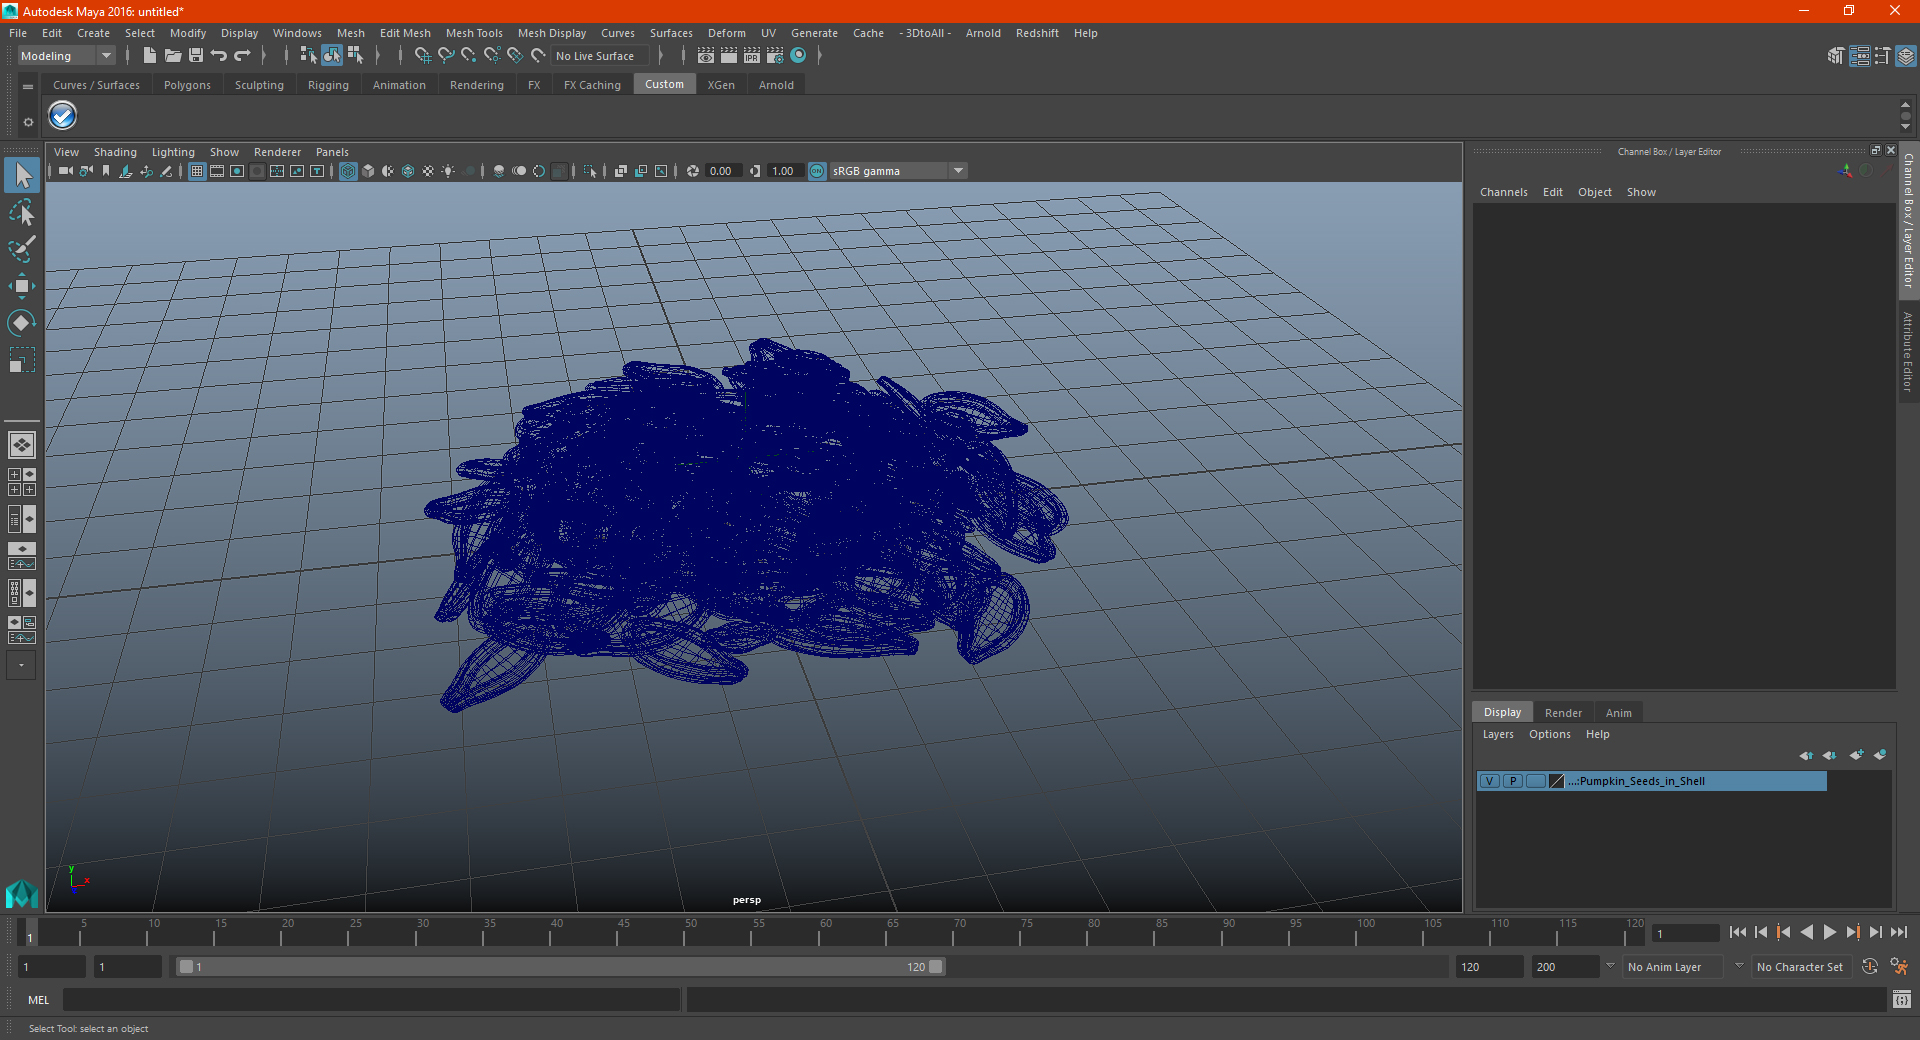Play animation forwards
Screen dimensions: 1920x1040
click(1830, 932)
